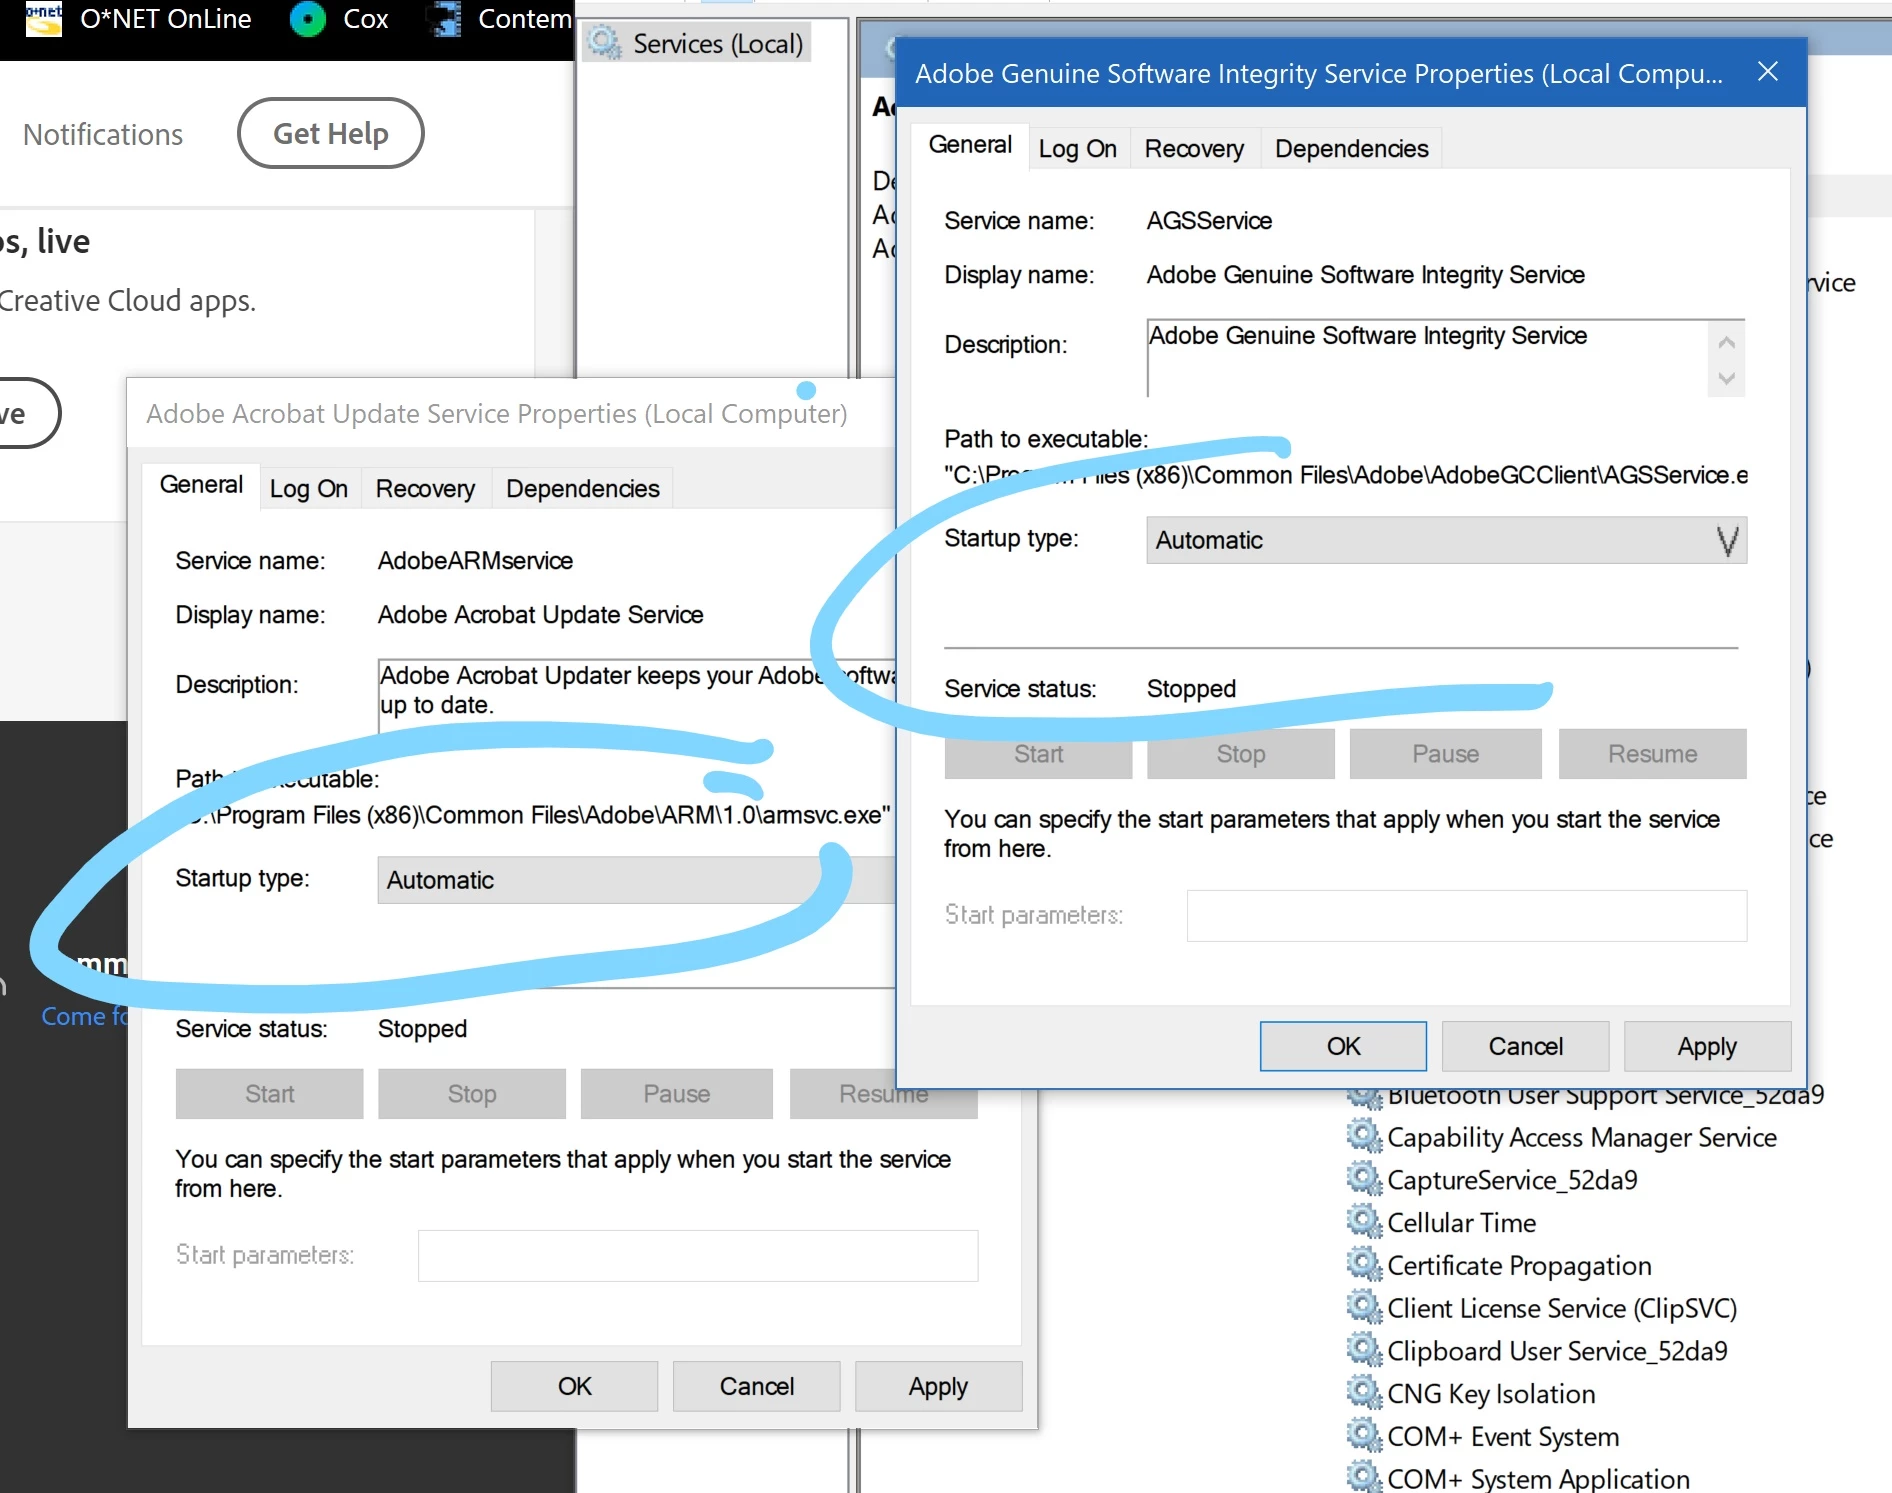The height and width of the screenshot is (1493, 1892).
Task: Click Resume button in AGSService dialog
Action: pyautogui.click(x=1652, y=754)
